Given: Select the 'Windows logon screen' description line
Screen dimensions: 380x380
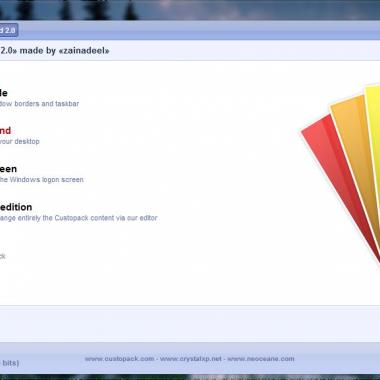Looking at the screenshot, I should tap(42, 180).
